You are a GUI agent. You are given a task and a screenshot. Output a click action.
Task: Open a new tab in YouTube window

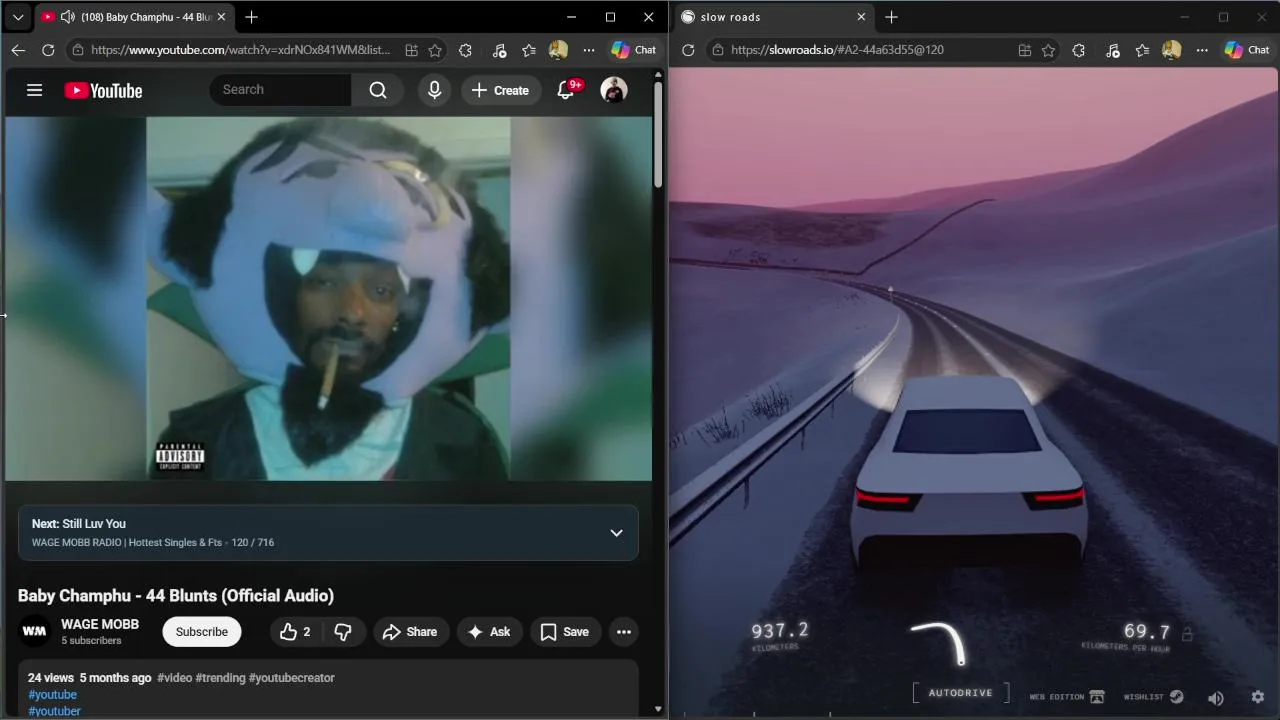(x=252, y=17)
